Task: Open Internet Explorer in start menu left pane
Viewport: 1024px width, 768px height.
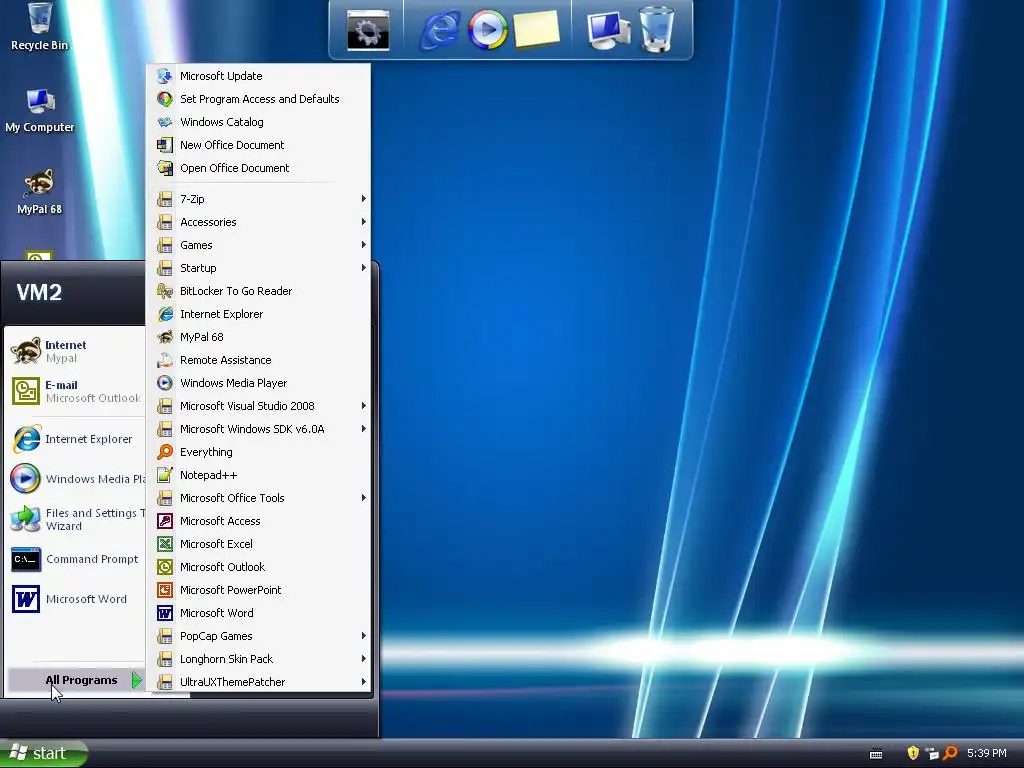Action: (76, 439)
